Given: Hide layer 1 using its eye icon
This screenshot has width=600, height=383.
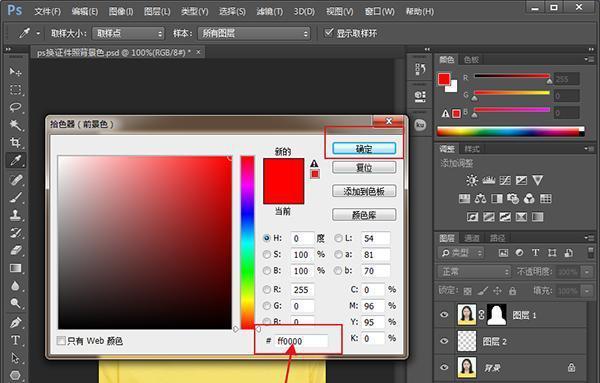Looking at the screenshot, I should [x=444, y=315].
